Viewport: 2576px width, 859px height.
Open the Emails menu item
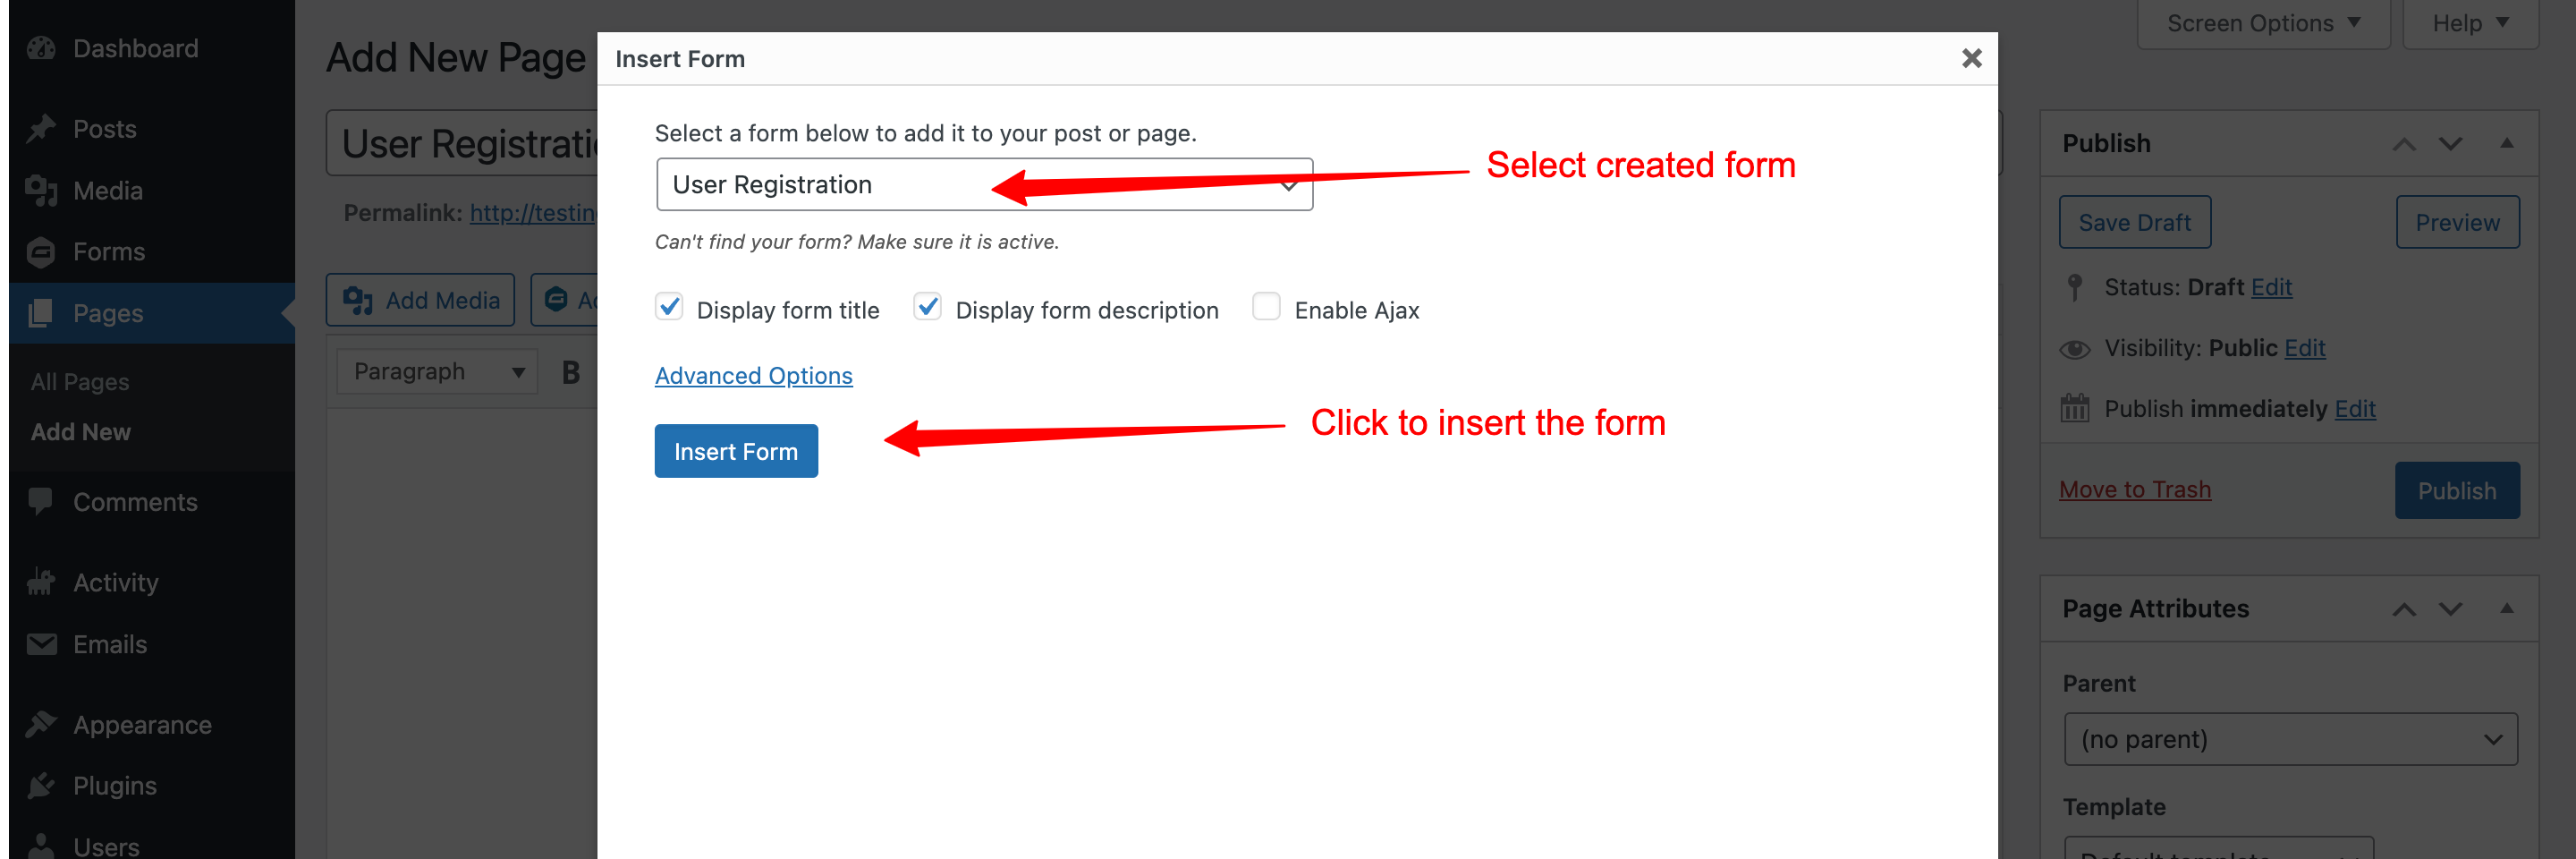coord(109,644)
